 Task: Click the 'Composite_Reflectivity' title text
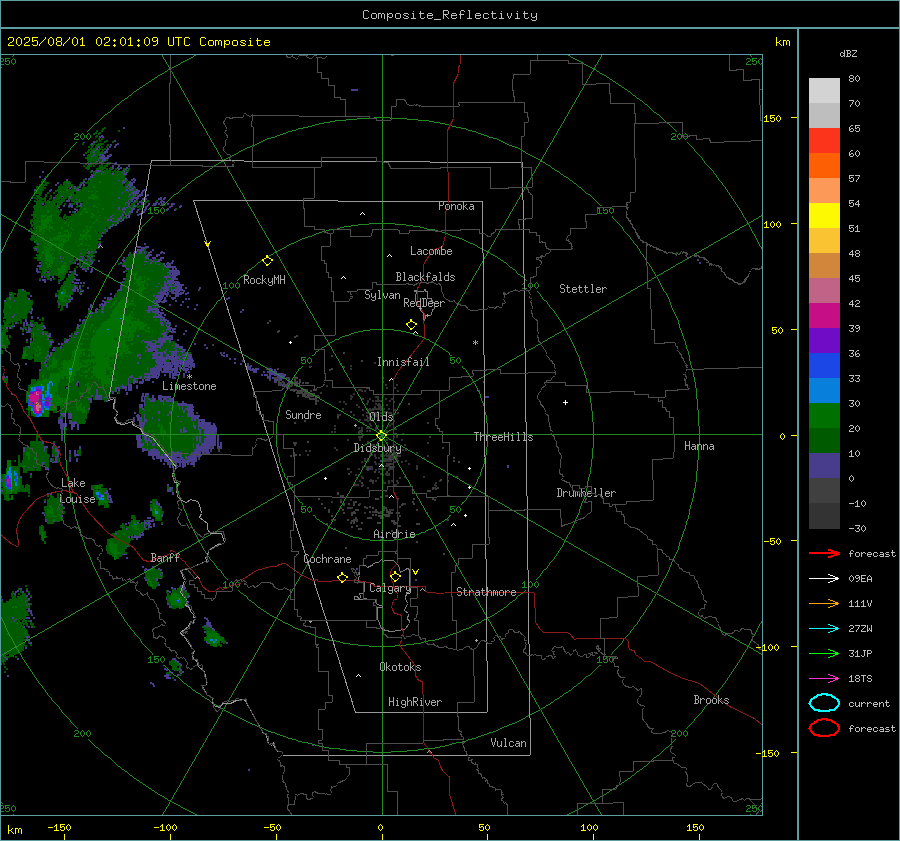450,15
